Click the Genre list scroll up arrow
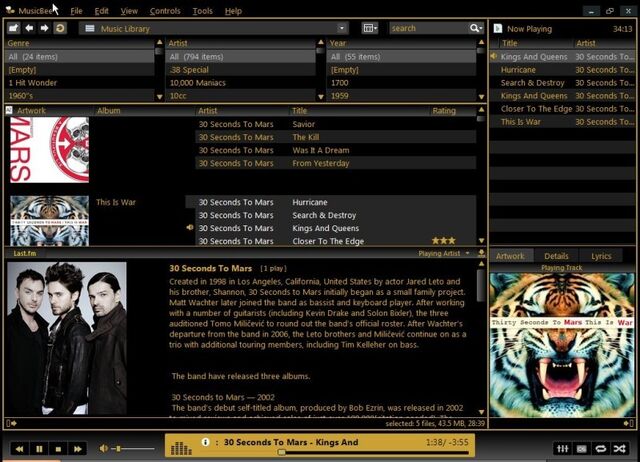 point(160,42)
